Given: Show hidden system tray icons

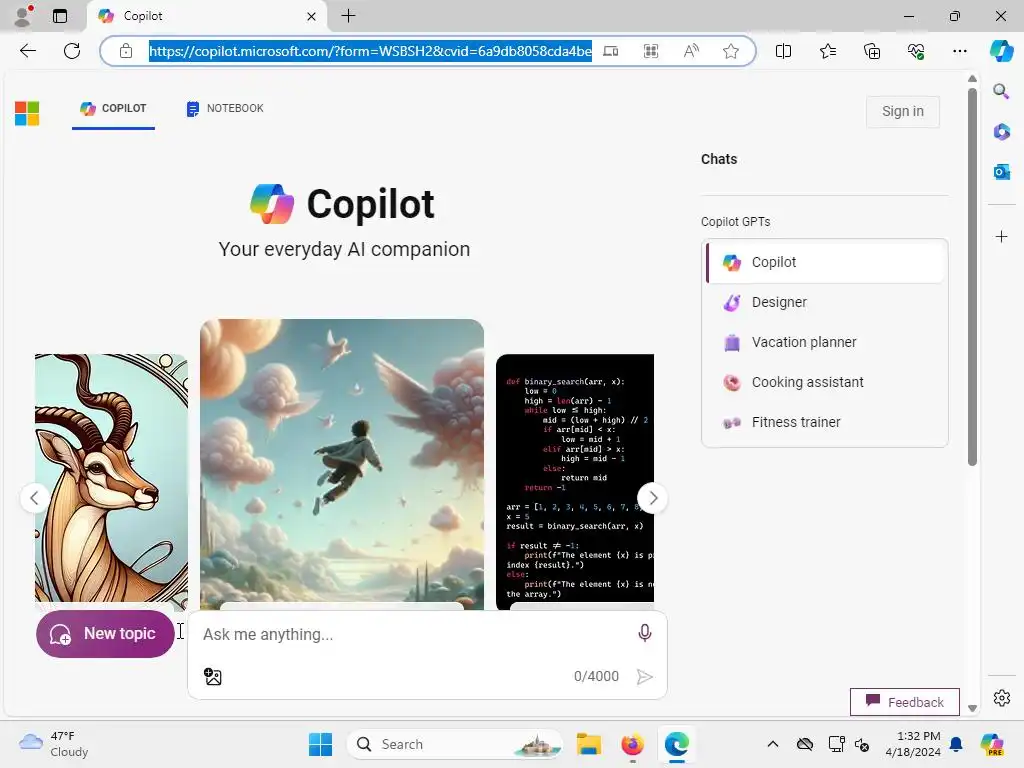Looking at the screenshot, I should coord(773,744).
